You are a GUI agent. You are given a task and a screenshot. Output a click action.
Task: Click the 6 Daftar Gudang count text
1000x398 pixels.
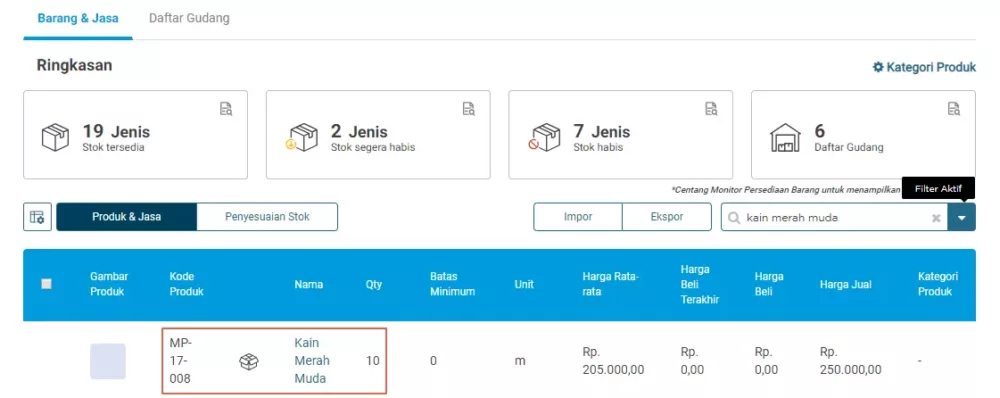[849, 138]
